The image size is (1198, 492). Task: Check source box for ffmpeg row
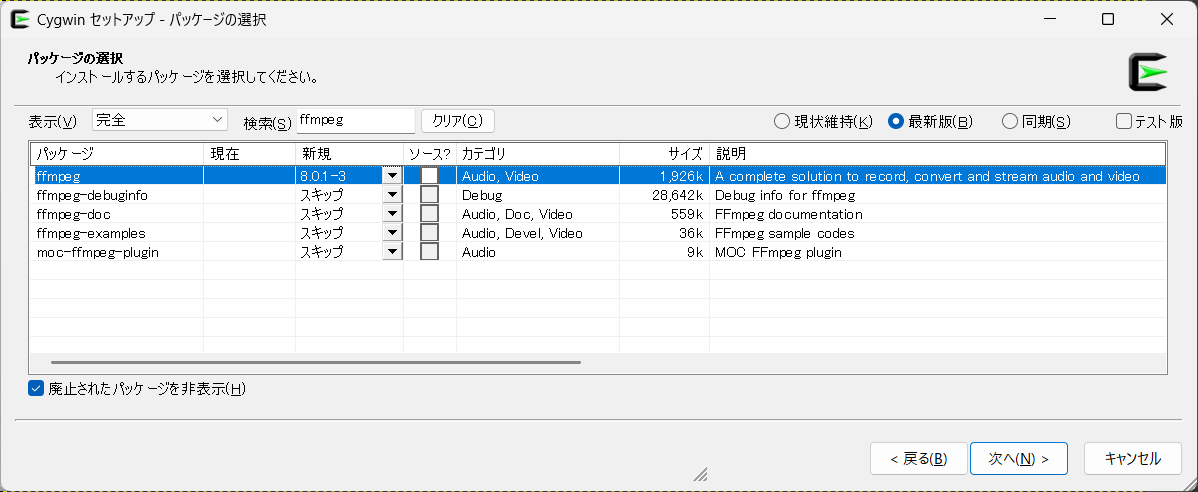pyautogui.click(x=429, y=176)
